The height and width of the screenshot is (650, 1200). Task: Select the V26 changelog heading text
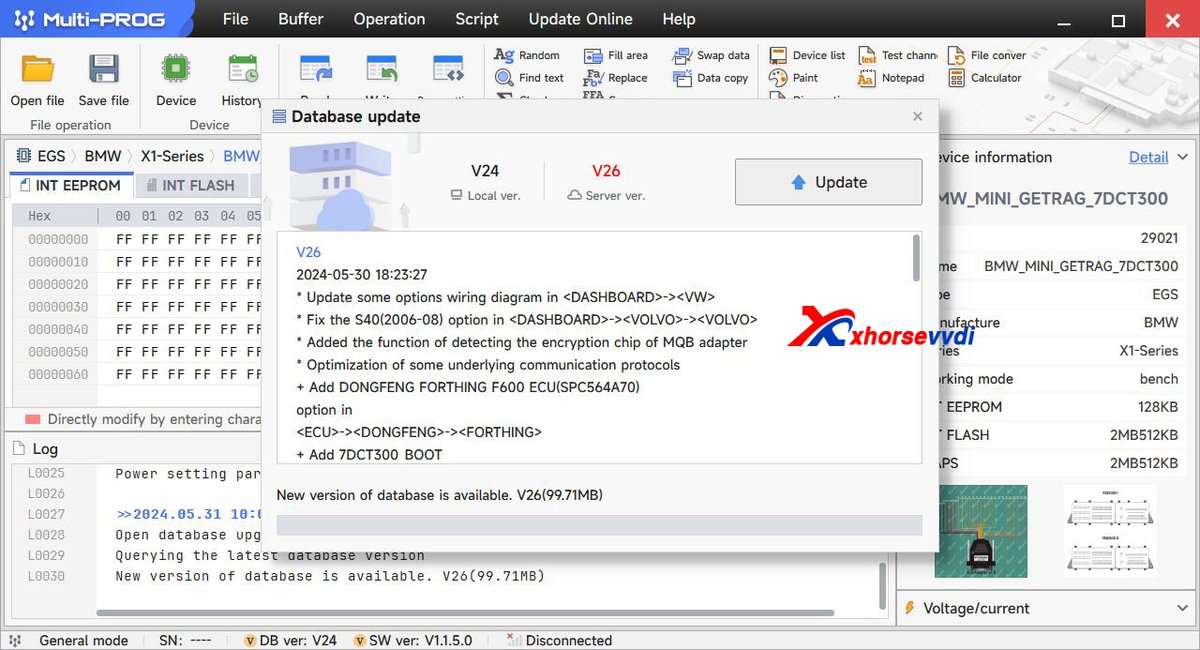tap(309, 252)
